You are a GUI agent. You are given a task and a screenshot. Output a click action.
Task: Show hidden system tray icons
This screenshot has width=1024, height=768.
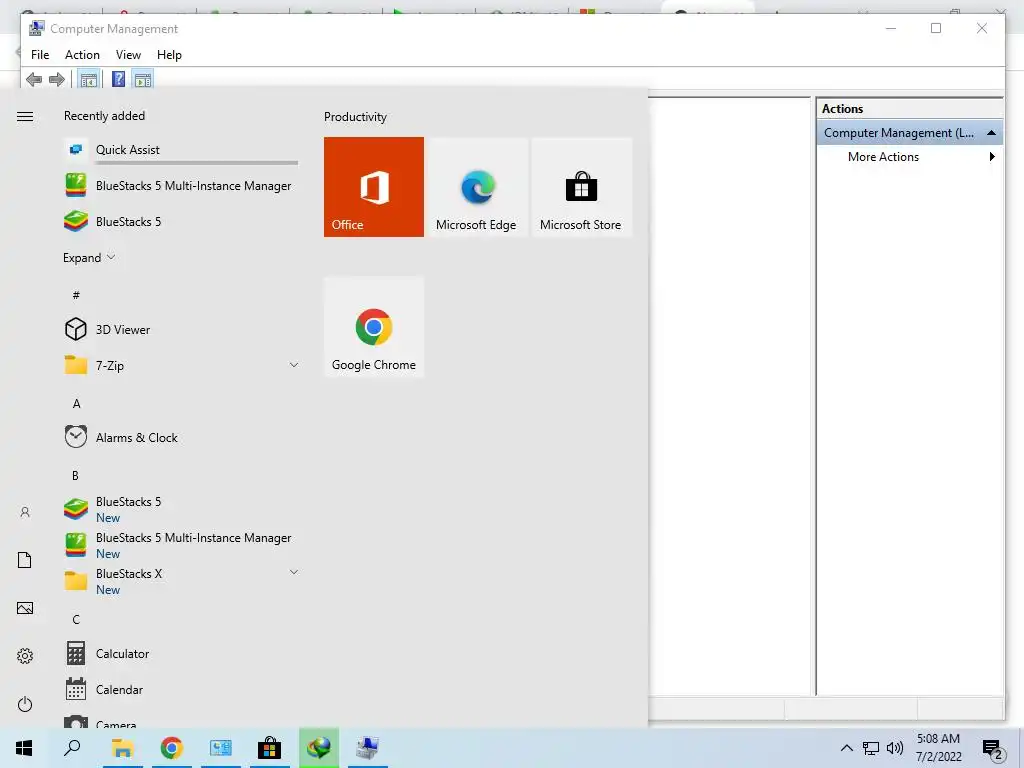pos(846,748)
